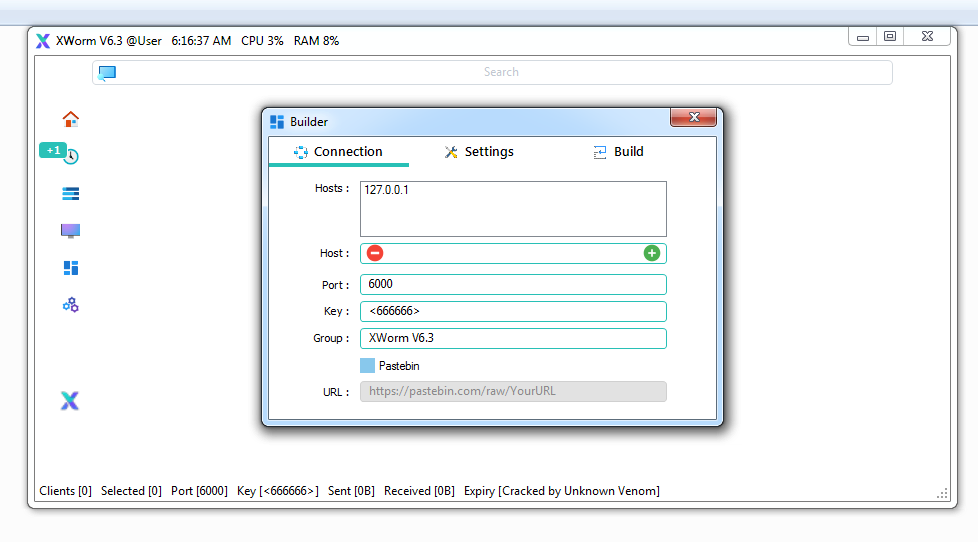This screenshot has width=978, height=542.
Task: Toggle the Pastebin checkbox
Action: pyautogui.click(x=368, y=366)
